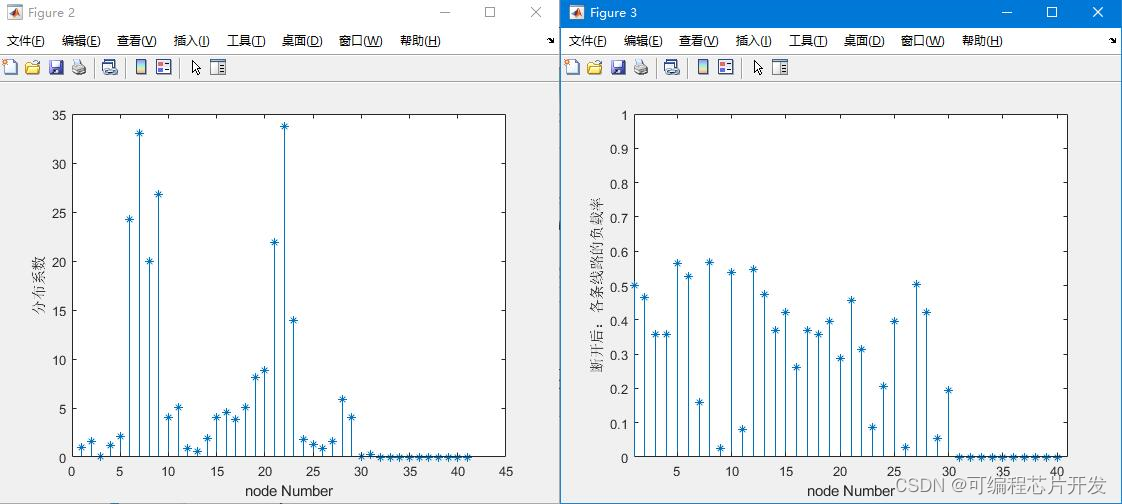The width and height of the screenshot is (1122, 504).
Task: Click 'node Number' x-axis label in Figure 2
Action: [x=289, y=491]
